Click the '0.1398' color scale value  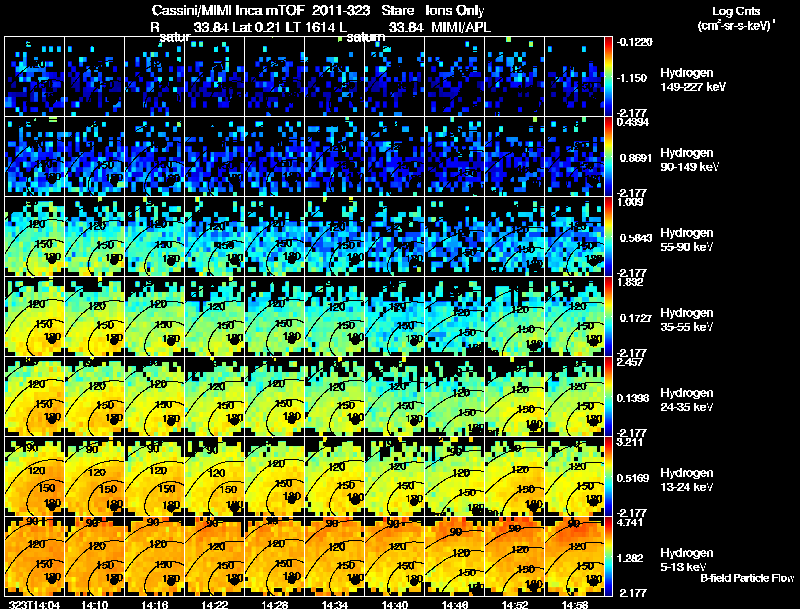pos(633,398)
